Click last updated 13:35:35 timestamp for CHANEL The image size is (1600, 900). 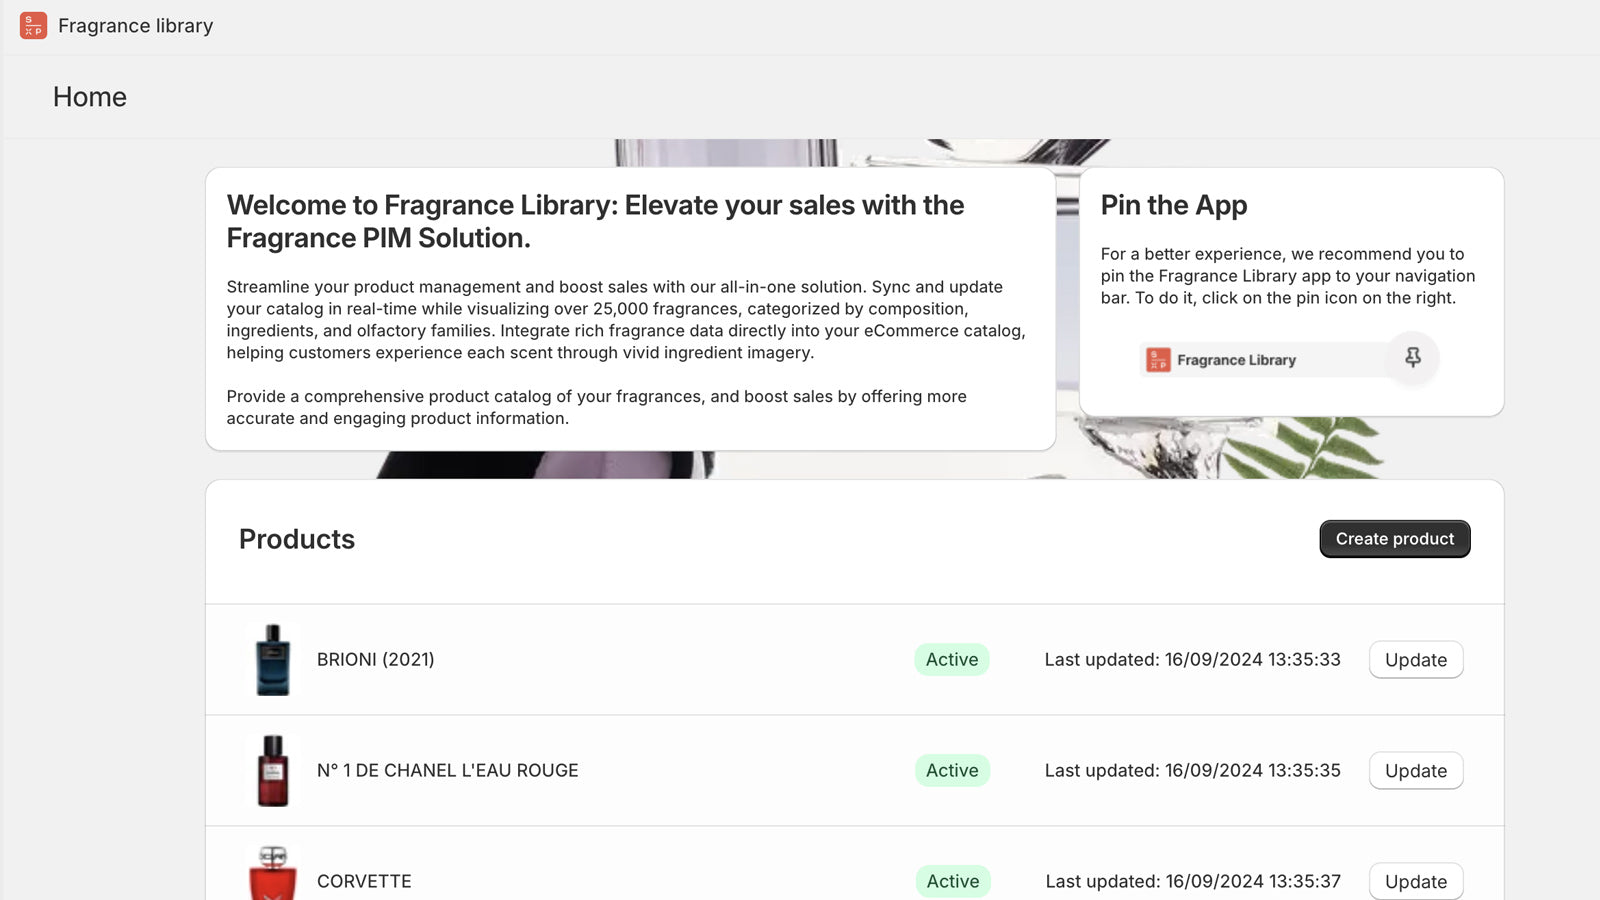coord(1193,771)
